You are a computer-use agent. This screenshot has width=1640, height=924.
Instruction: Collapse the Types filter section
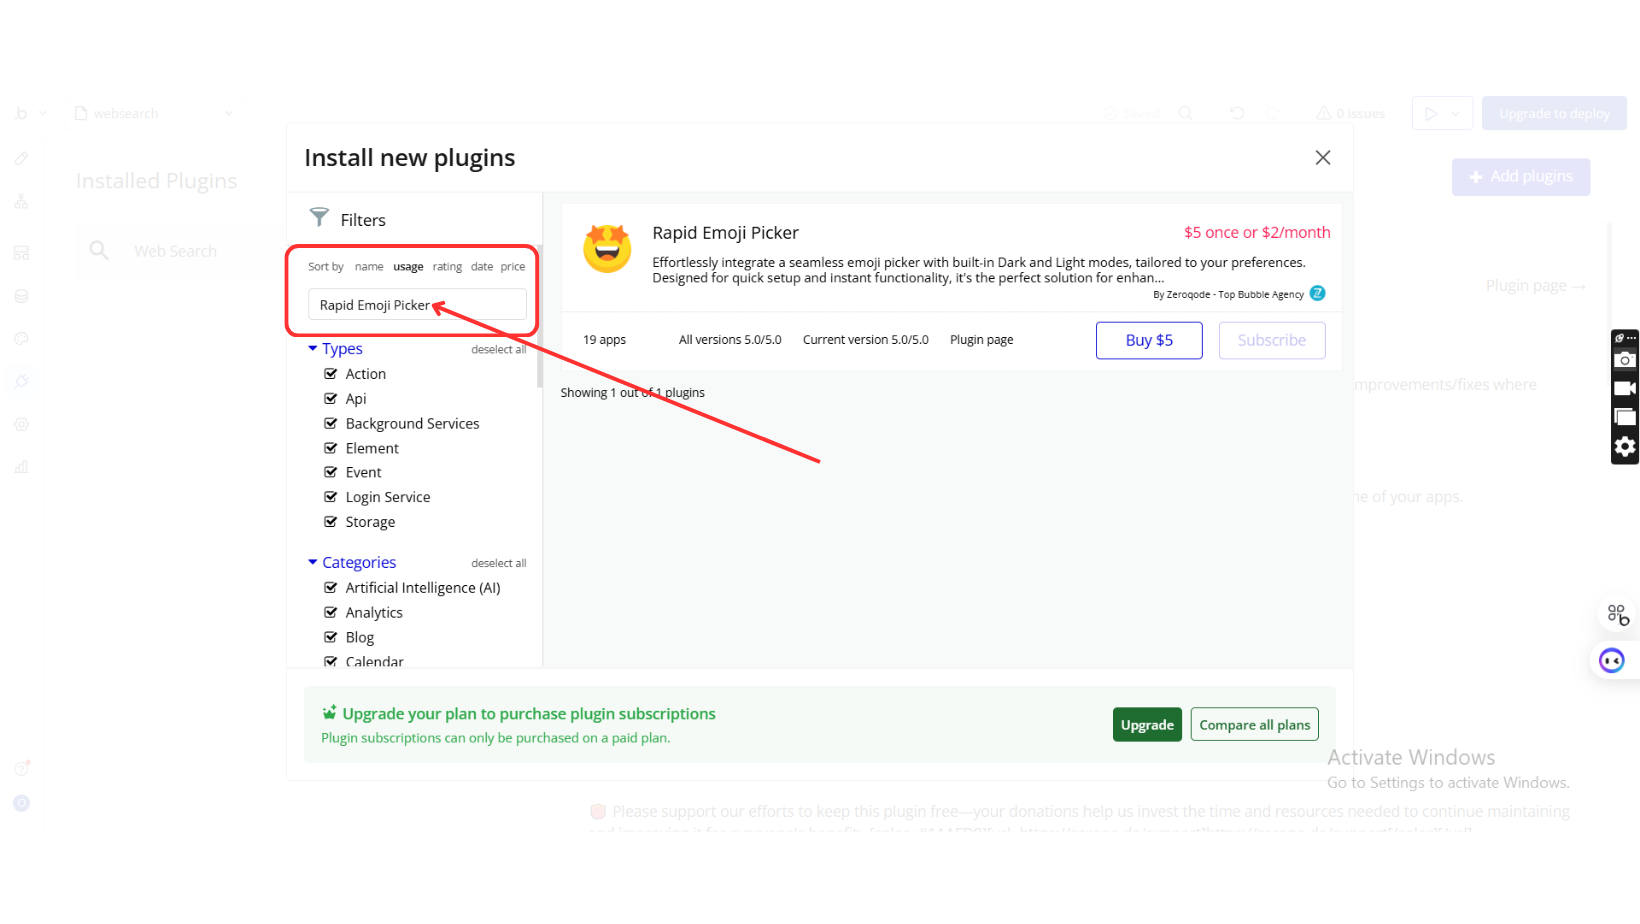point(313,349)
